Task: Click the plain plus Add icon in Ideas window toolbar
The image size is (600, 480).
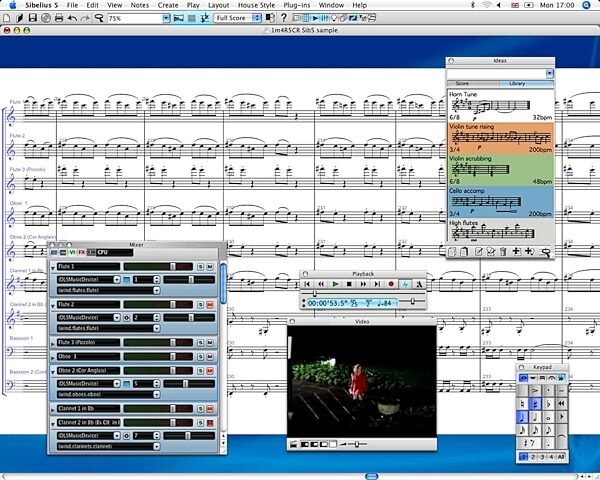Action: tap(516, 251)
